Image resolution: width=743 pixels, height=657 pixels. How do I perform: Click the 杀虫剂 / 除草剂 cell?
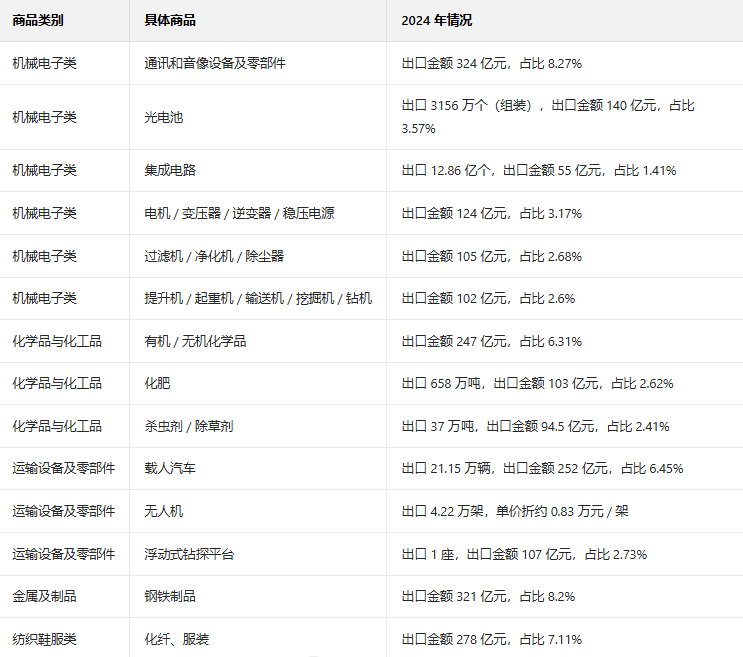[189, 426]
